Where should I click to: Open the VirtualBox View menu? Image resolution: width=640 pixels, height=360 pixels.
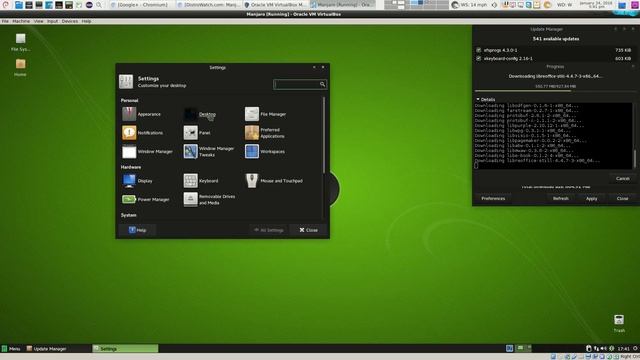pos(38,21)
